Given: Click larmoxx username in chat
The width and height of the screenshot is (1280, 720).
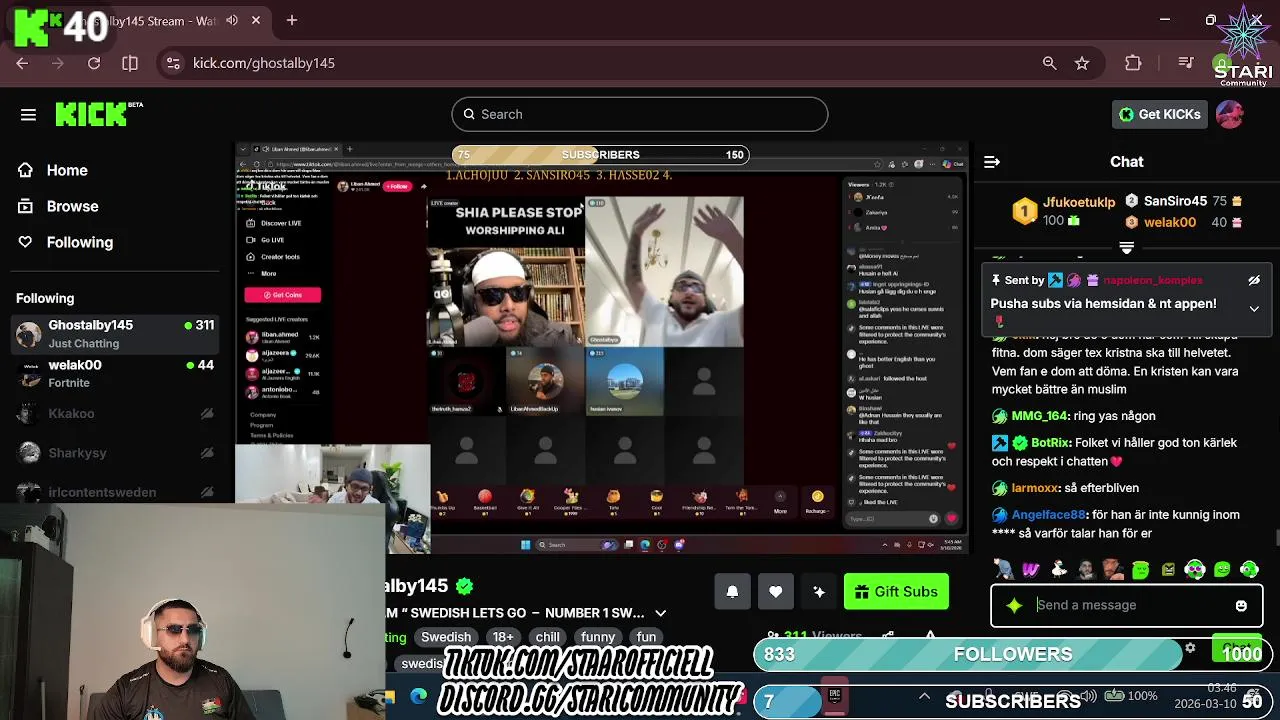Looking at the screenshot, I should (x=1034, y=488).
